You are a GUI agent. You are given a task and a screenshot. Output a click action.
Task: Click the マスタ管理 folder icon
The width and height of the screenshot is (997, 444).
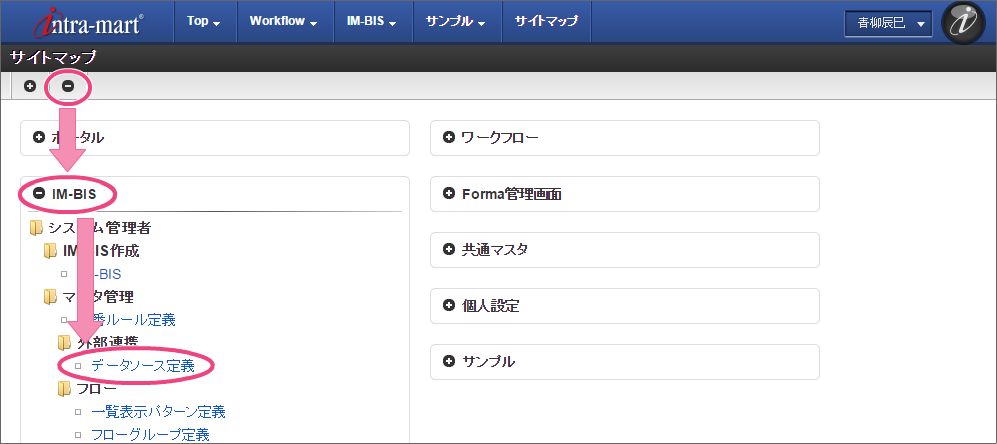(x=51, y=296)
